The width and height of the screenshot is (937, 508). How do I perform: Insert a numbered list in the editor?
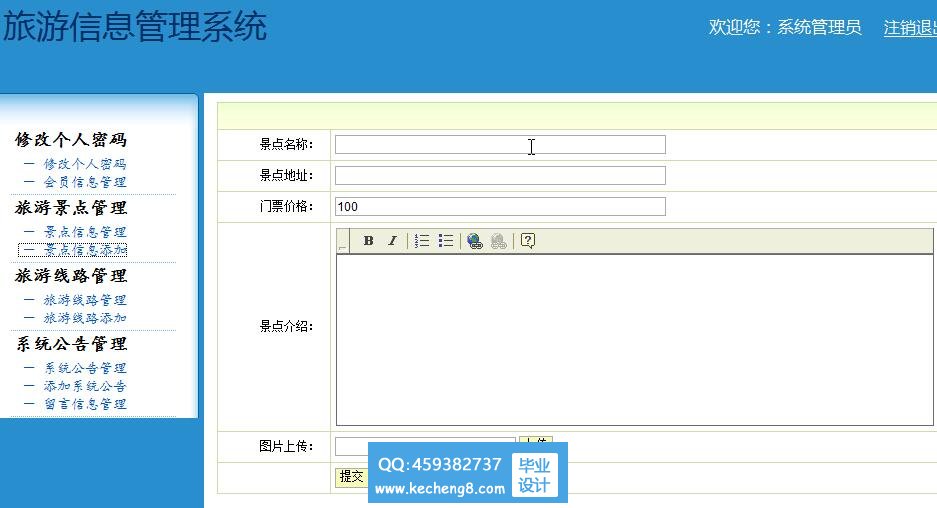click(x=422, y=240)
